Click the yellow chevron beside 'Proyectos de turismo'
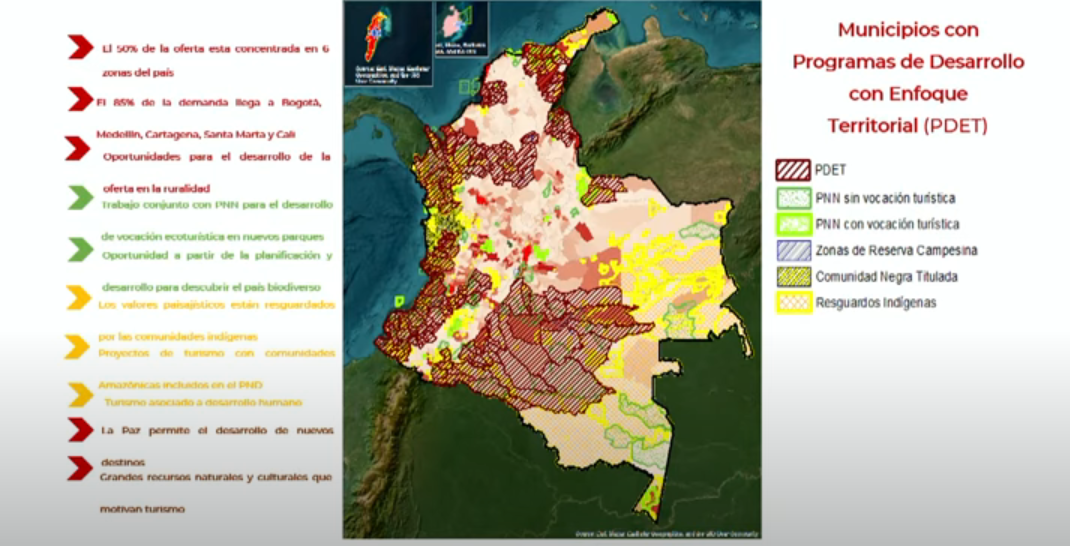This screenshot has height=546, width=1070. (x=78, y=346)
